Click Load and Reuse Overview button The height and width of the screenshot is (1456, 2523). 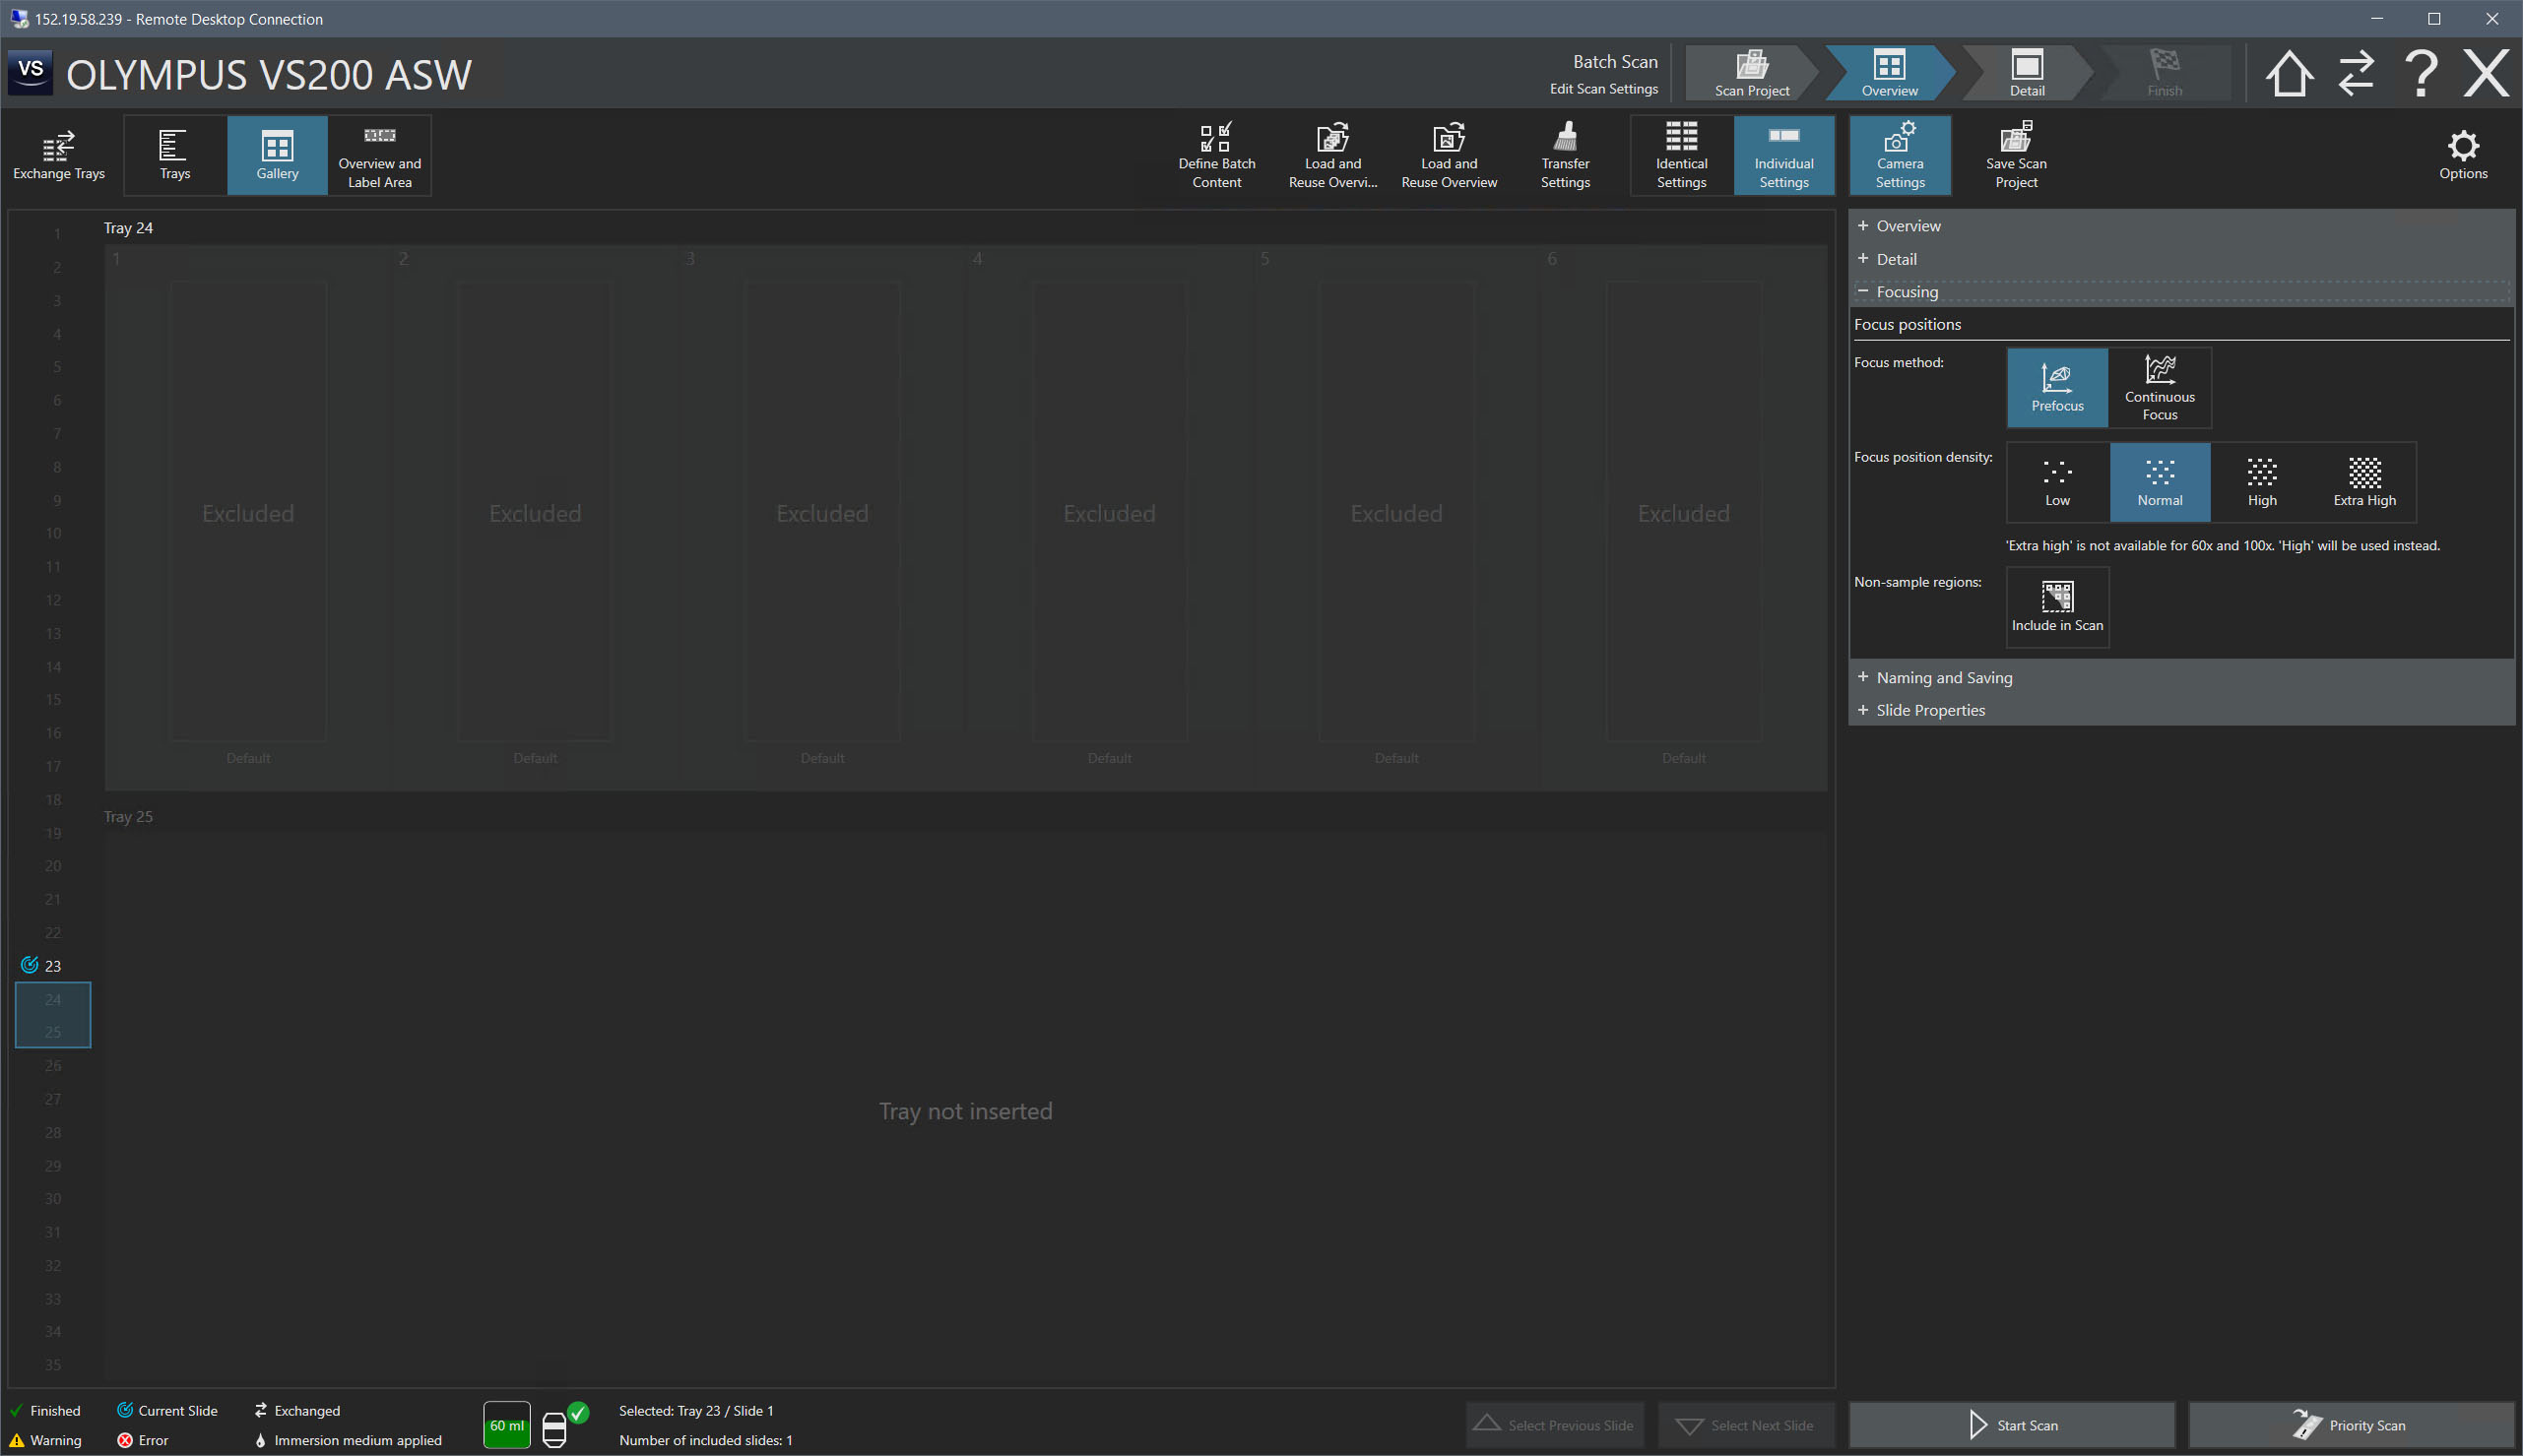click(1449, 155)
